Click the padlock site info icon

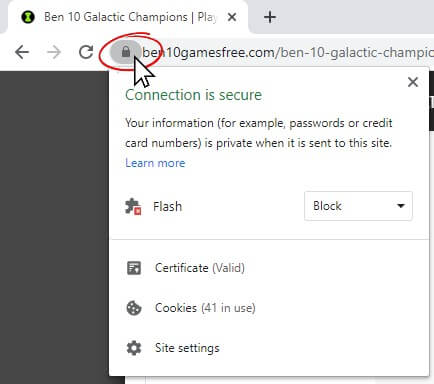tap(126, 52)
